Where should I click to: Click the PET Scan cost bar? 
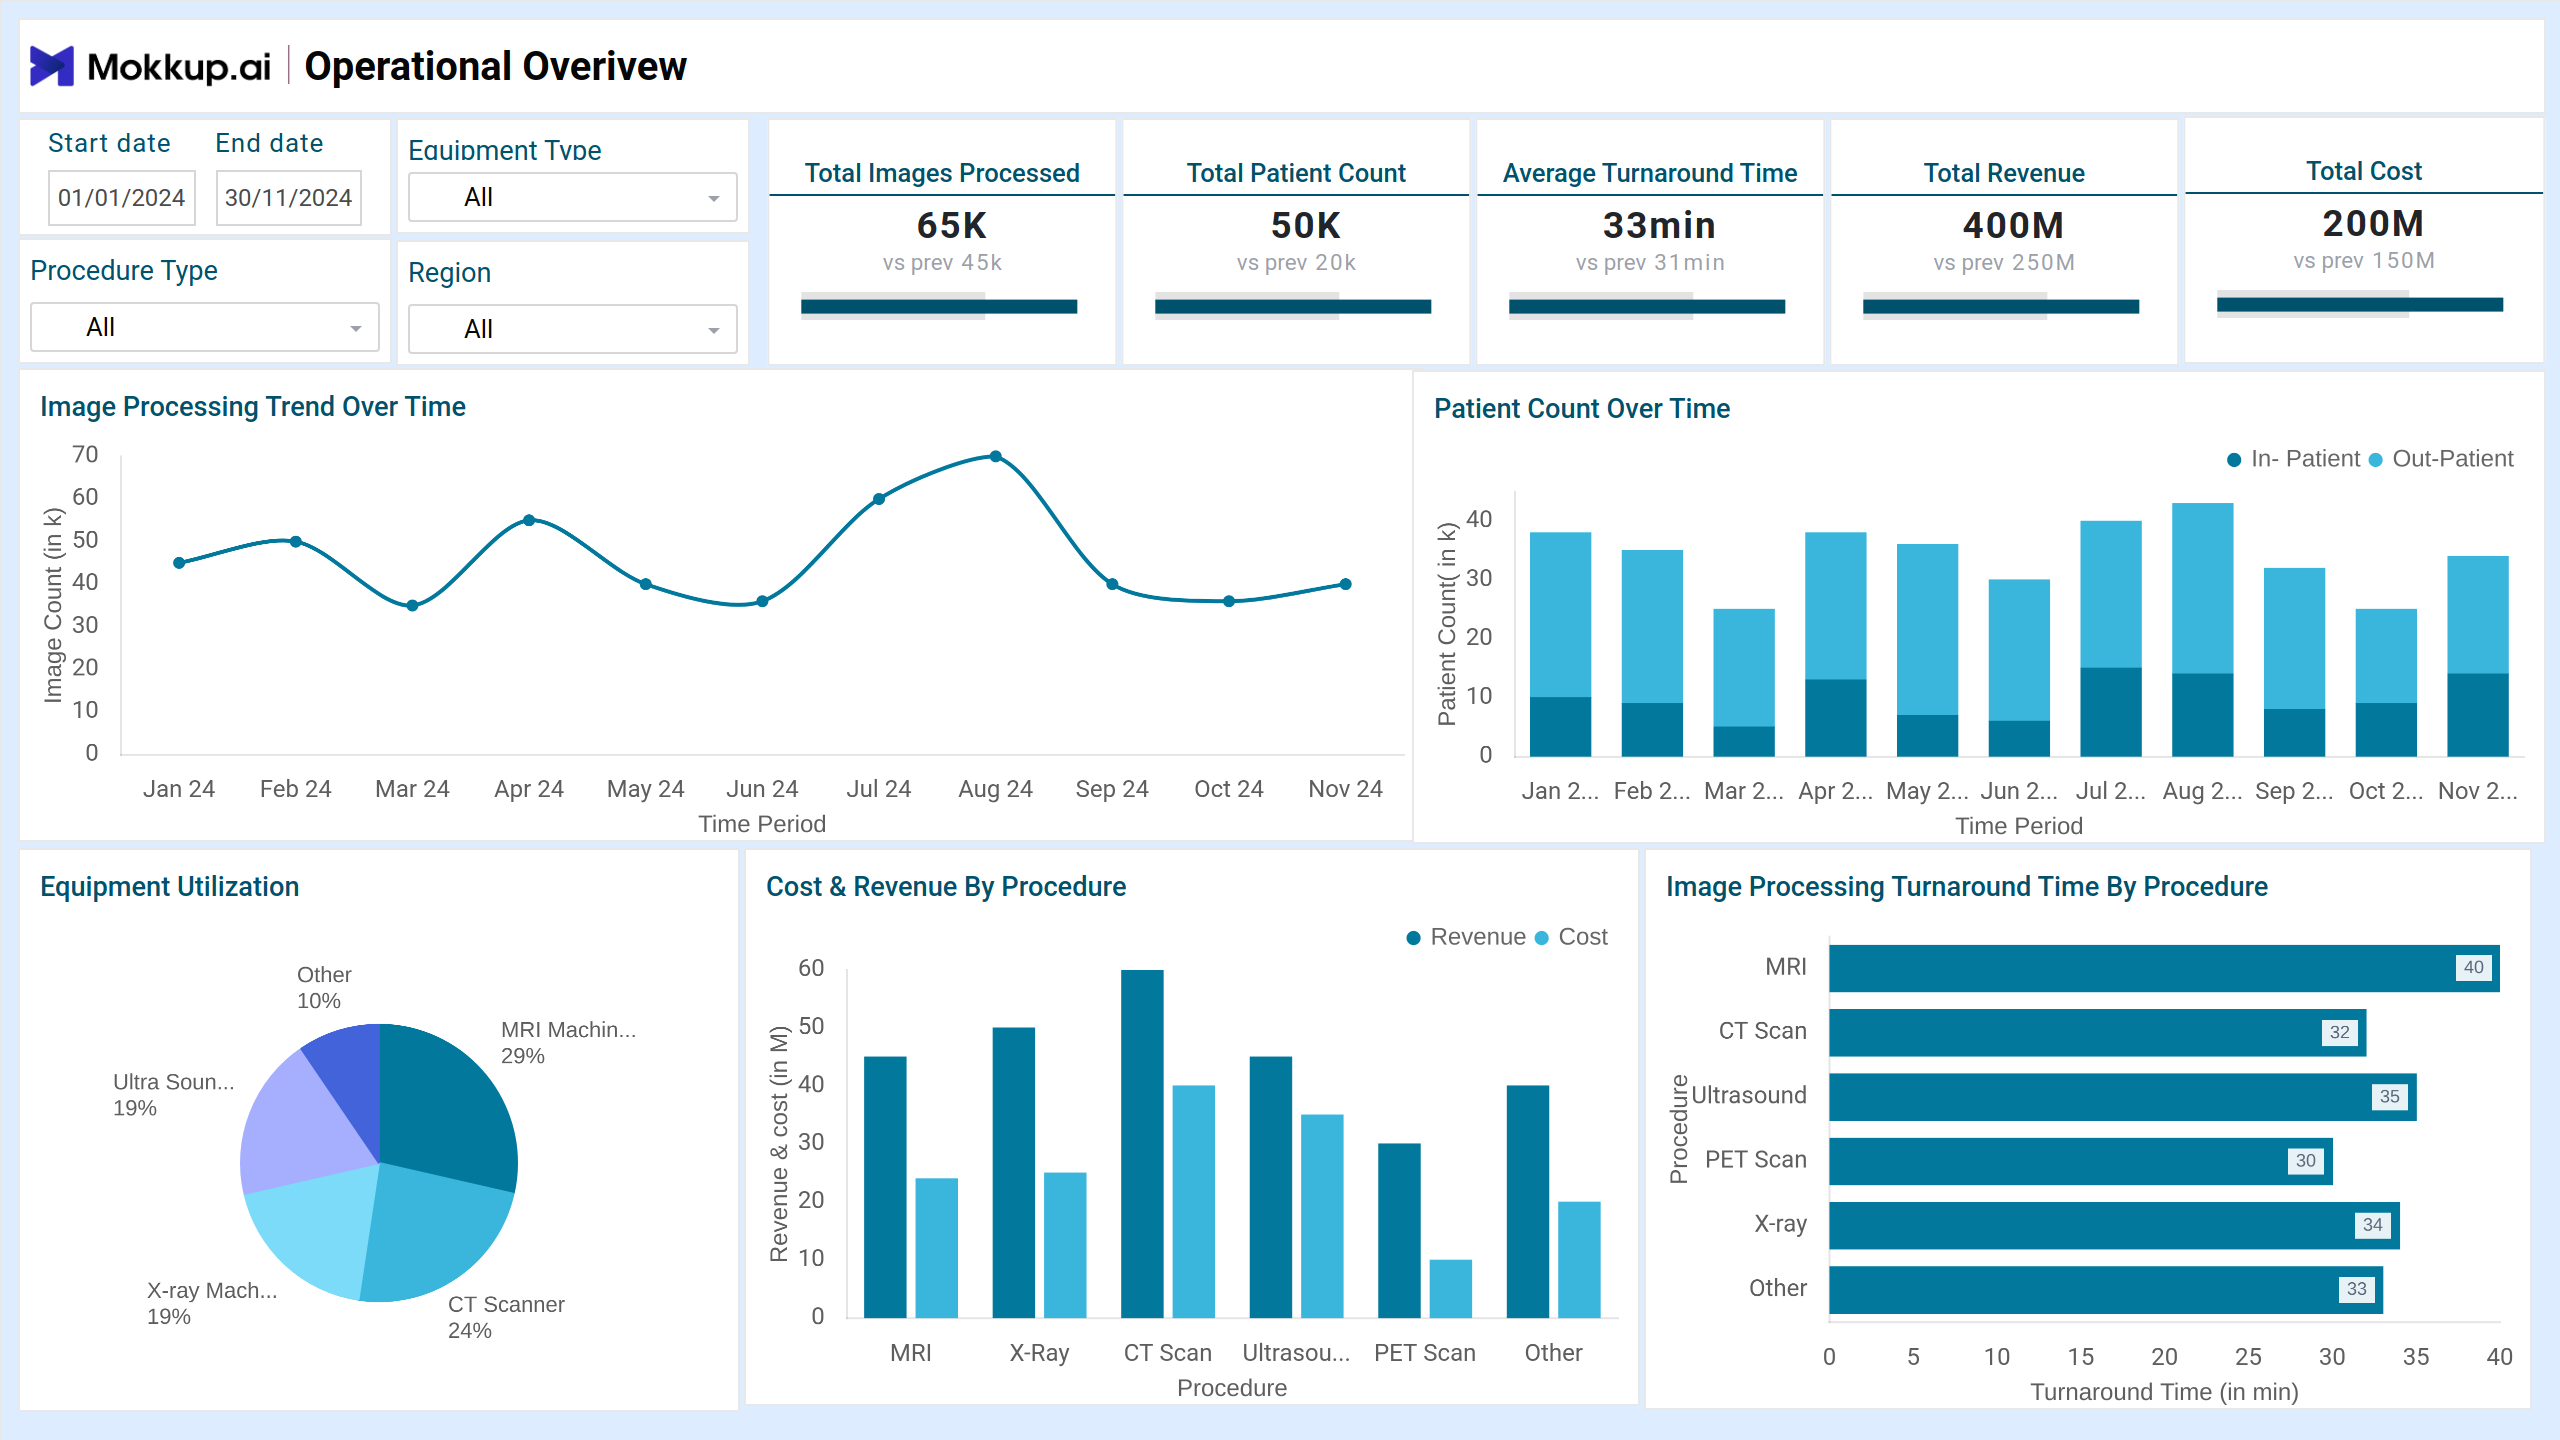click(x=1450, y=1288)
